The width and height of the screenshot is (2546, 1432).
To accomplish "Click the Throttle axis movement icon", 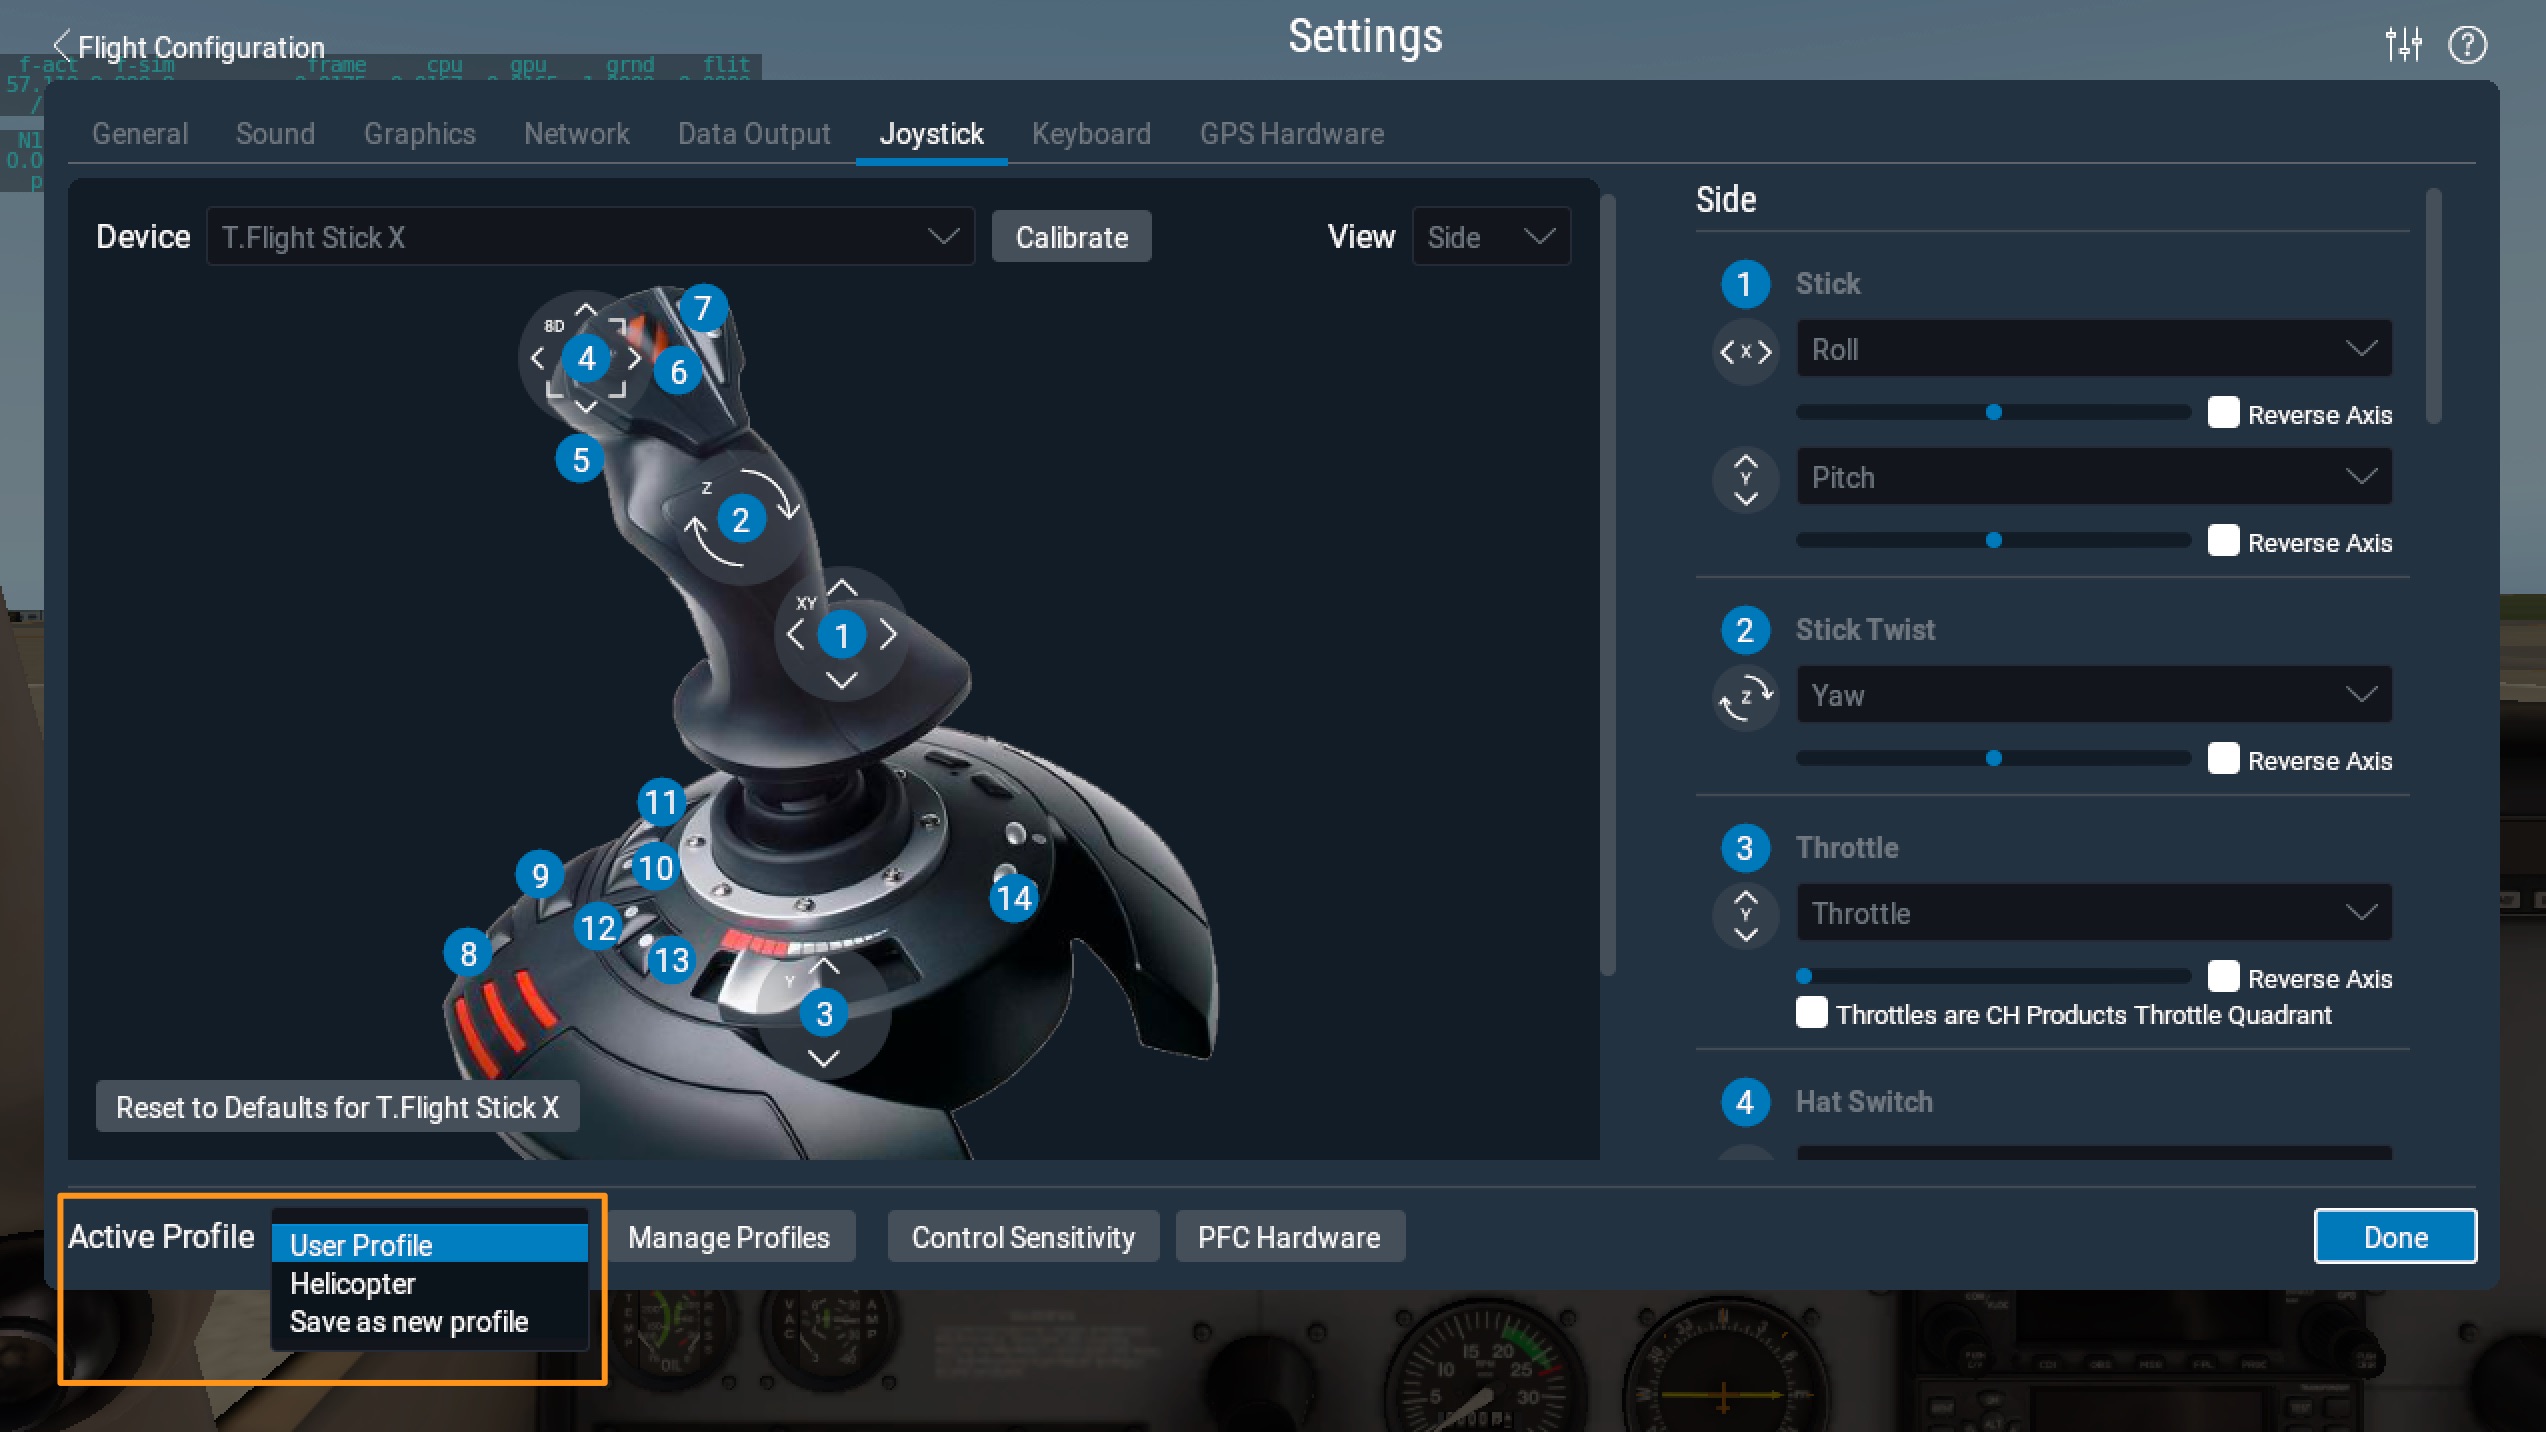I will point(1747,913).
